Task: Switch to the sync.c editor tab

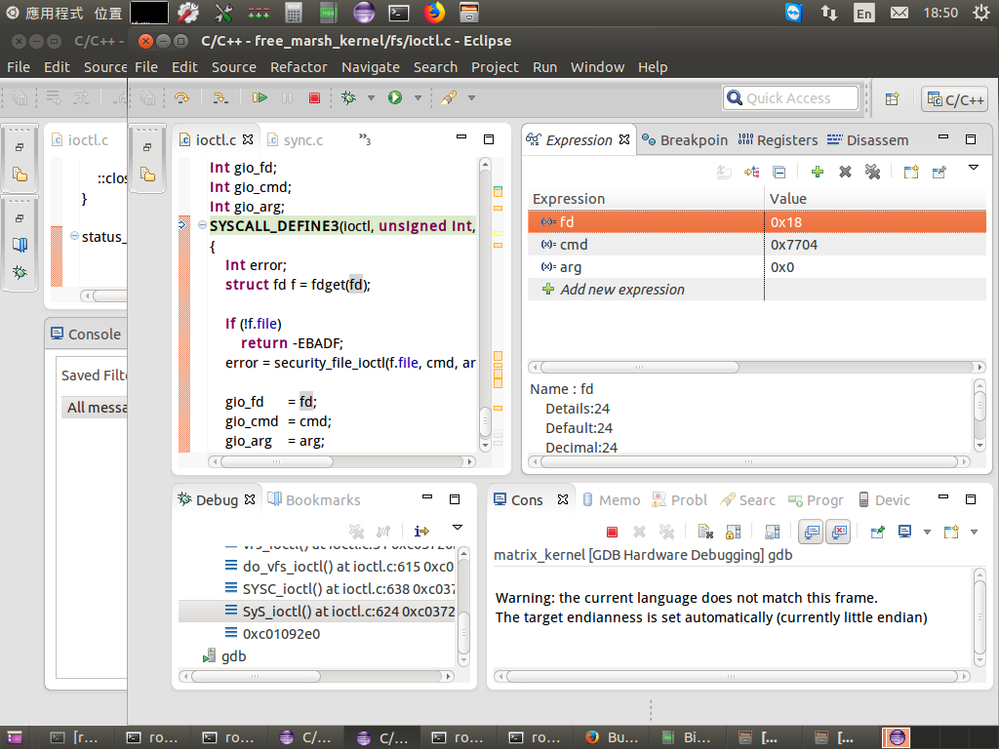Action: pyautogui.click(x=295, y=140)
